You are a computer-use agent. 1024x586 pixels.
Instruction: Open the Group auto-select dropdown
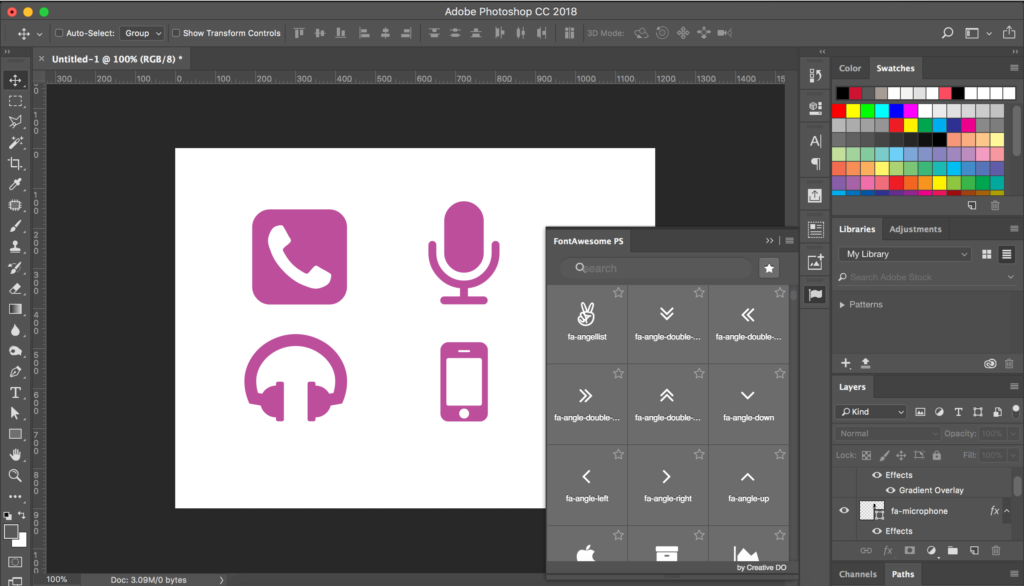pyautogui.click(x=143, y=33)
